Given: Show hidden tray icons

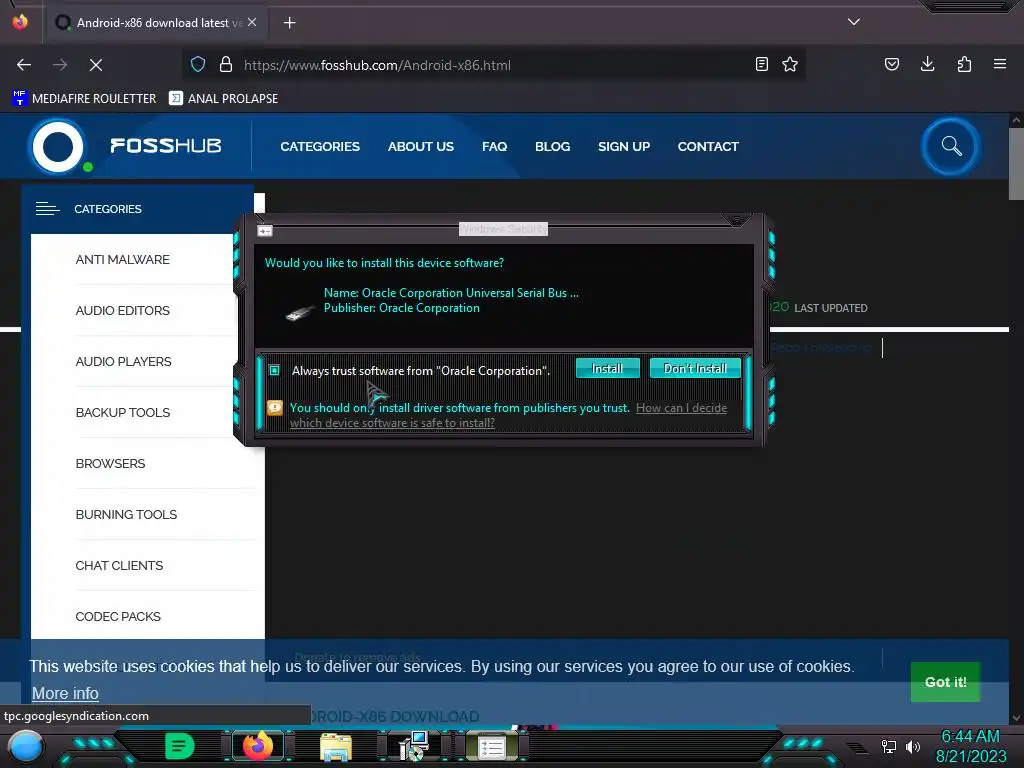Looking at the screenshot, I should (x=857, y=748).
